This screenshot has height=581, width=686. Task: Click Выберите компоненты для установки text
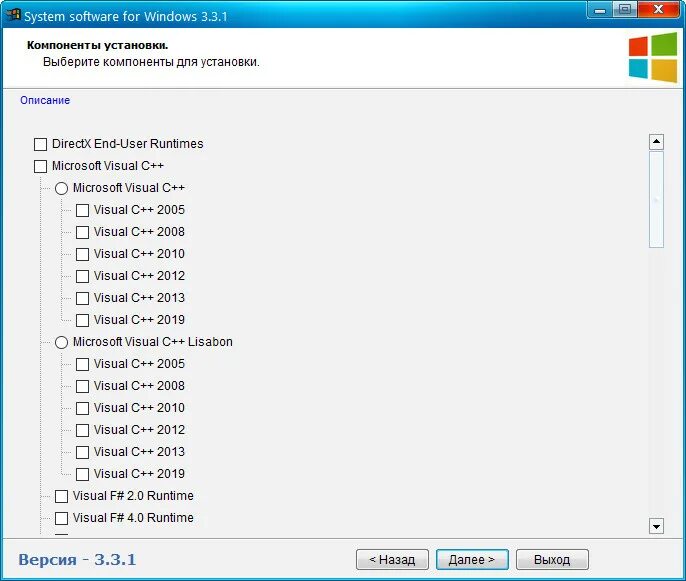point(151,62)
